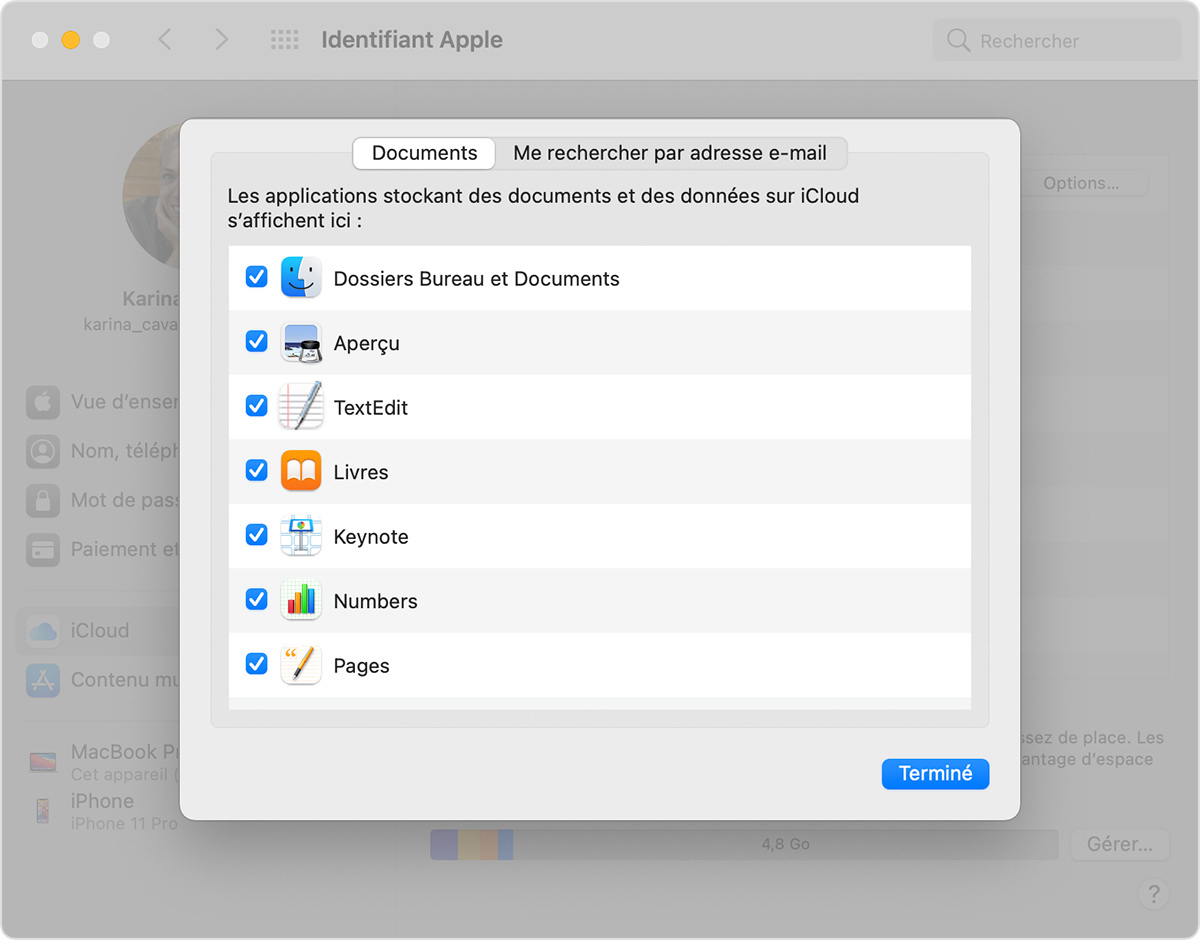The width and height of the screenshot is (1200, 940).
Task: Uncheck the Aperçu checkbox
Action: (257, 342)
